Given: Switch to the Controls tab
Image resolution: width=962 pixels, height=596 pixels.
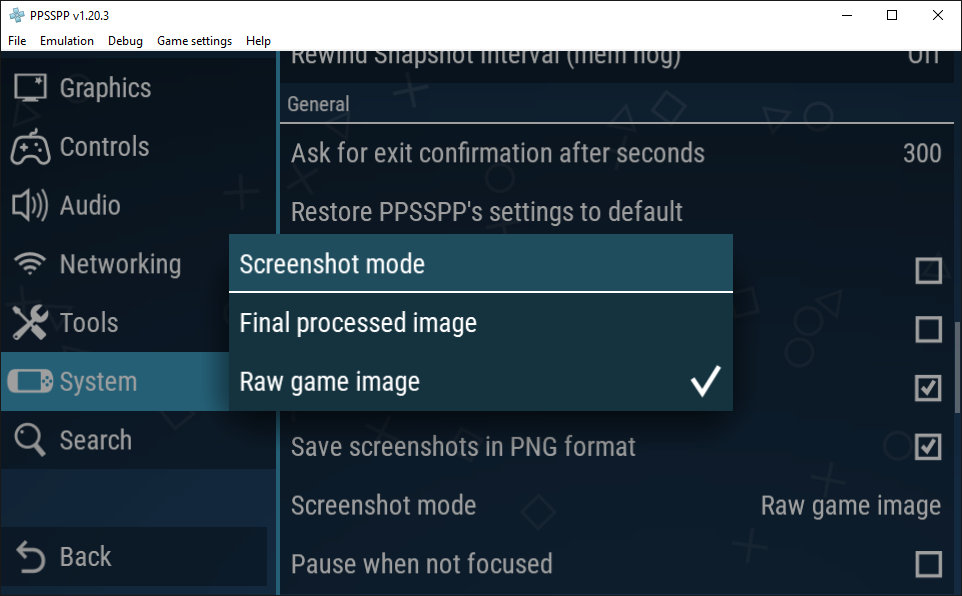Looking at the screenshot, I should coord(139,147).
